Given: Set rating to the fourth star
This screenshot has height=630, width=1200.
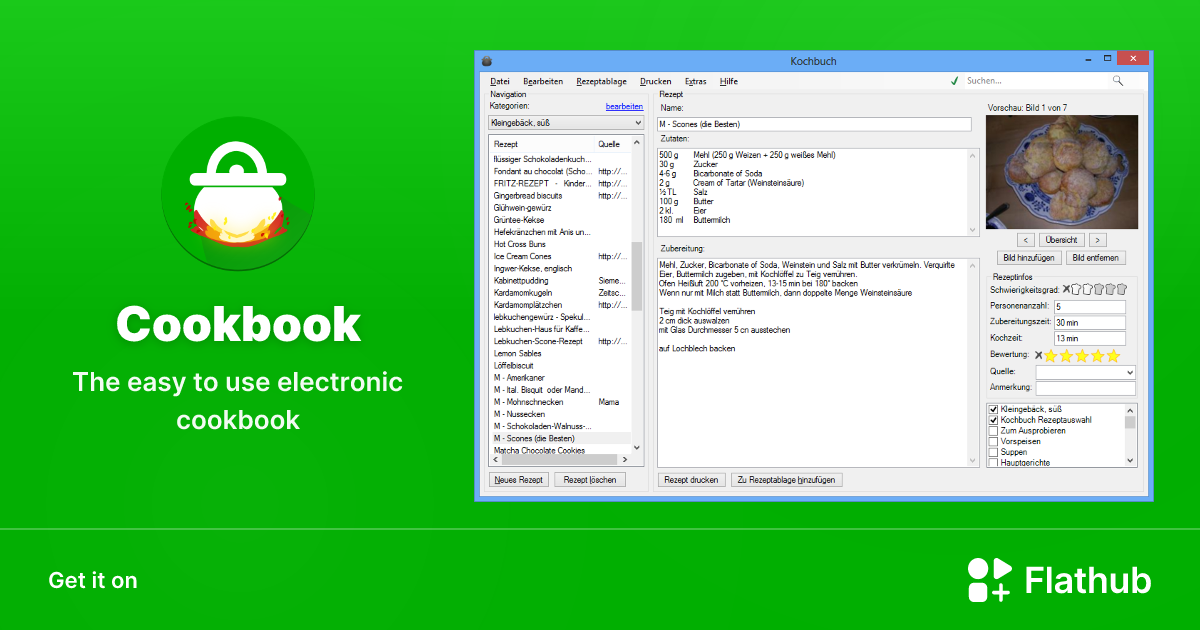Looking at the screenshot, I should pos(1098,355).
